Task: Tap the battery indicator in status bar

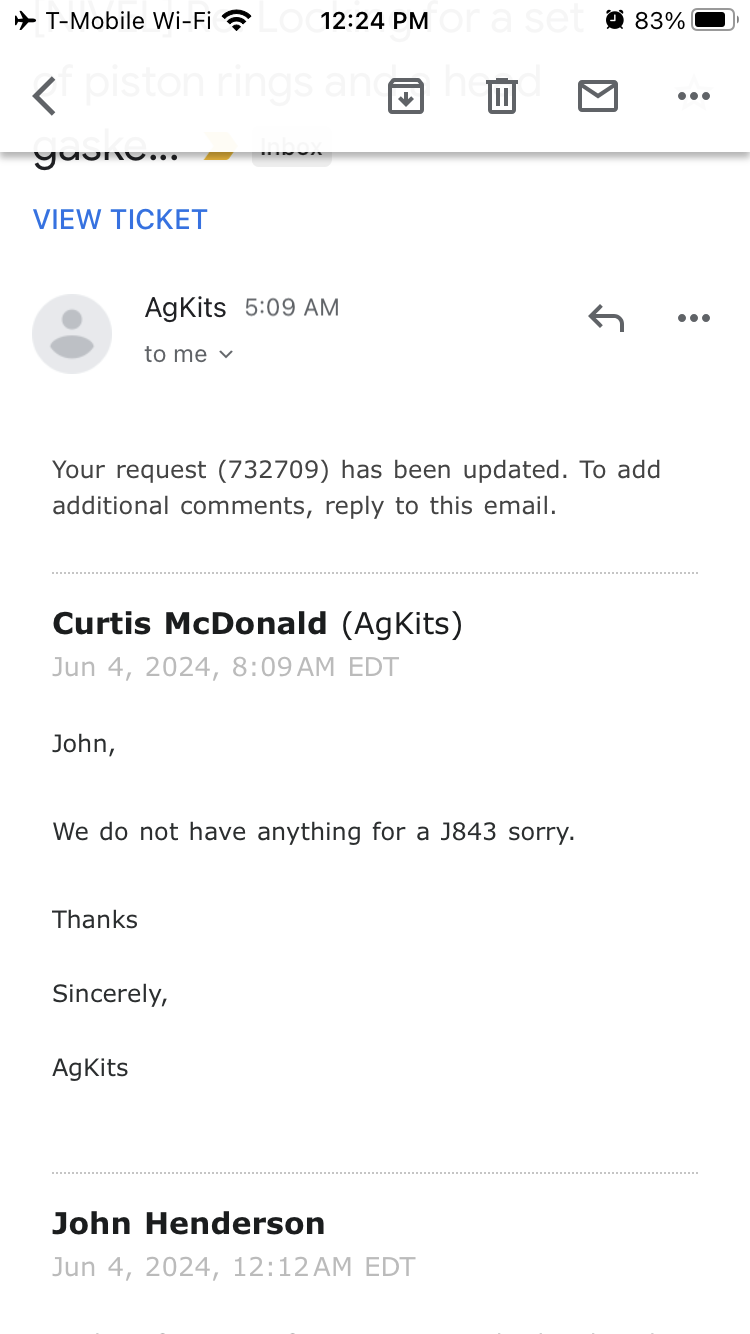Action: [715, 20]
